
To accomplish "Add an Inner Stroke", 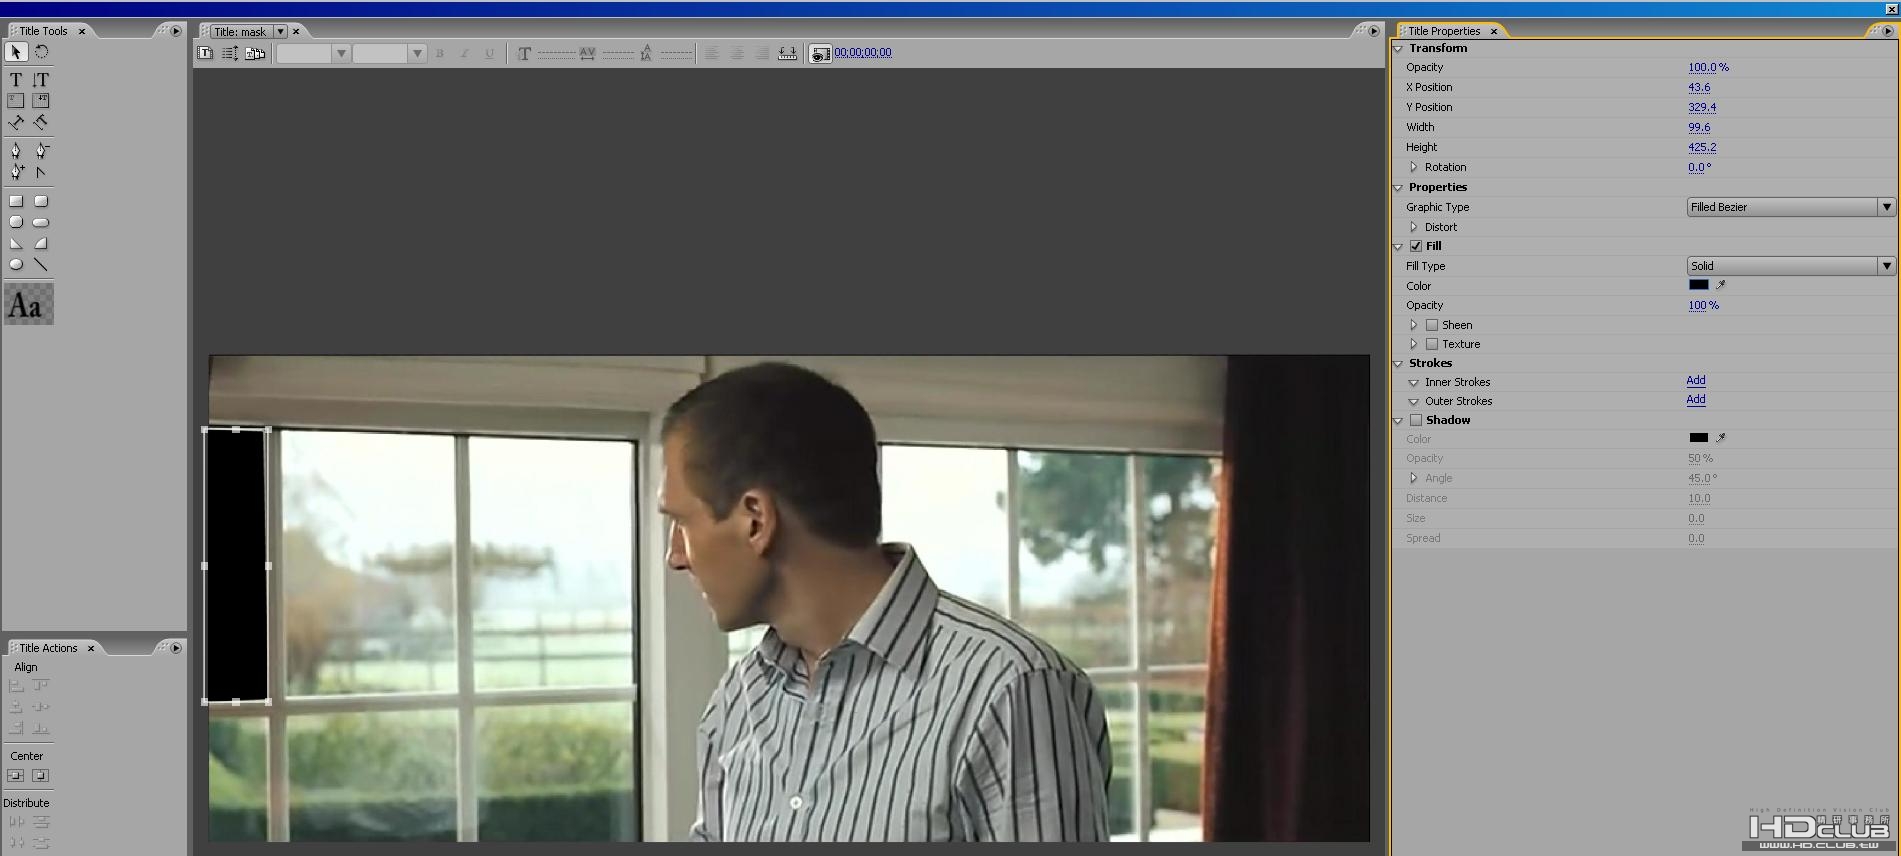I will (x=1696, y=381).
